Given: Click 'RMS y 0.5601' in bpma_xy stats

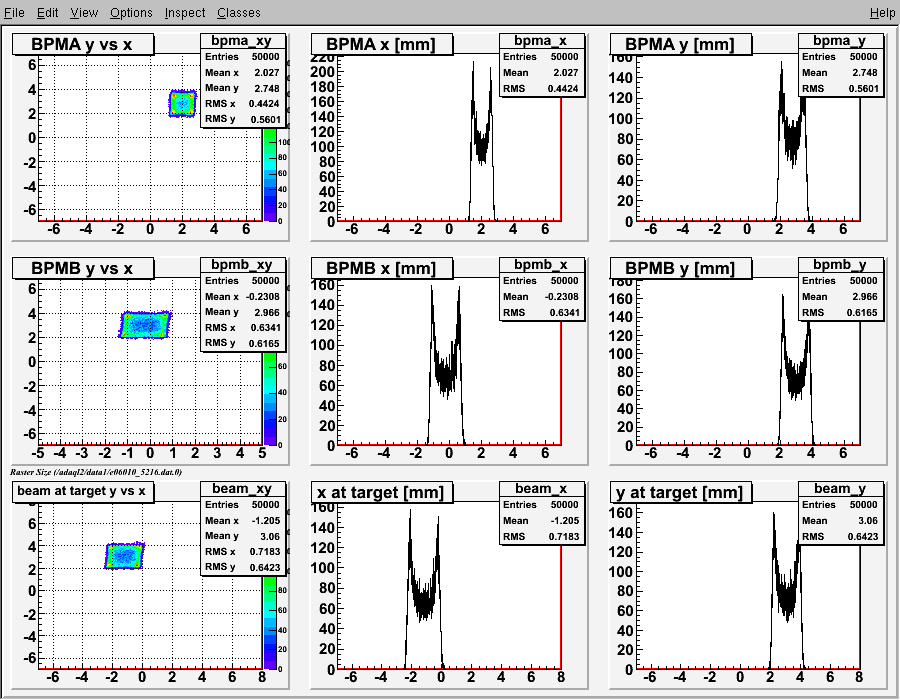Looking at the screenshot, I should click(x=242, y=119).
